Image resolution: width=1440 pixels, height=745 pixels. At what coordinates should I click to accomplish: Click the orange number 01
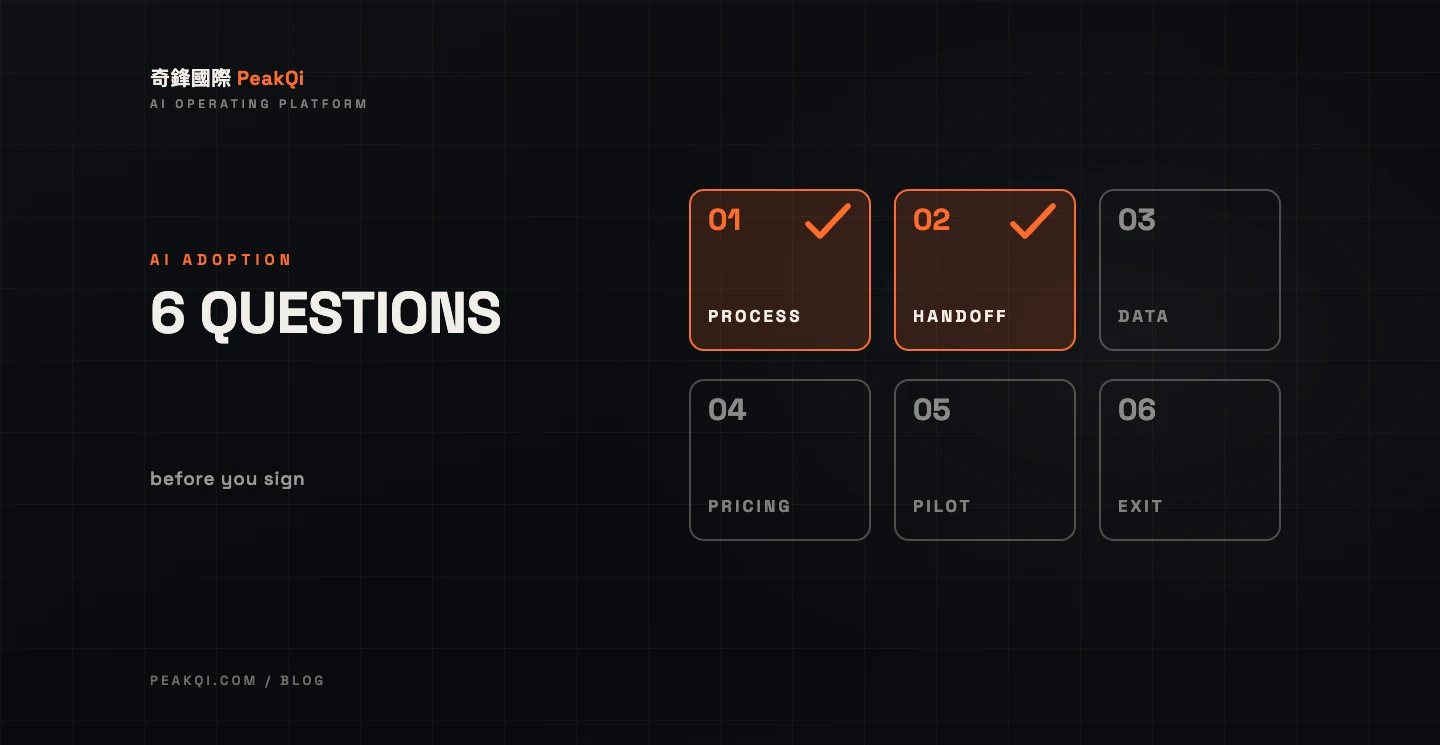pos(725,220)
